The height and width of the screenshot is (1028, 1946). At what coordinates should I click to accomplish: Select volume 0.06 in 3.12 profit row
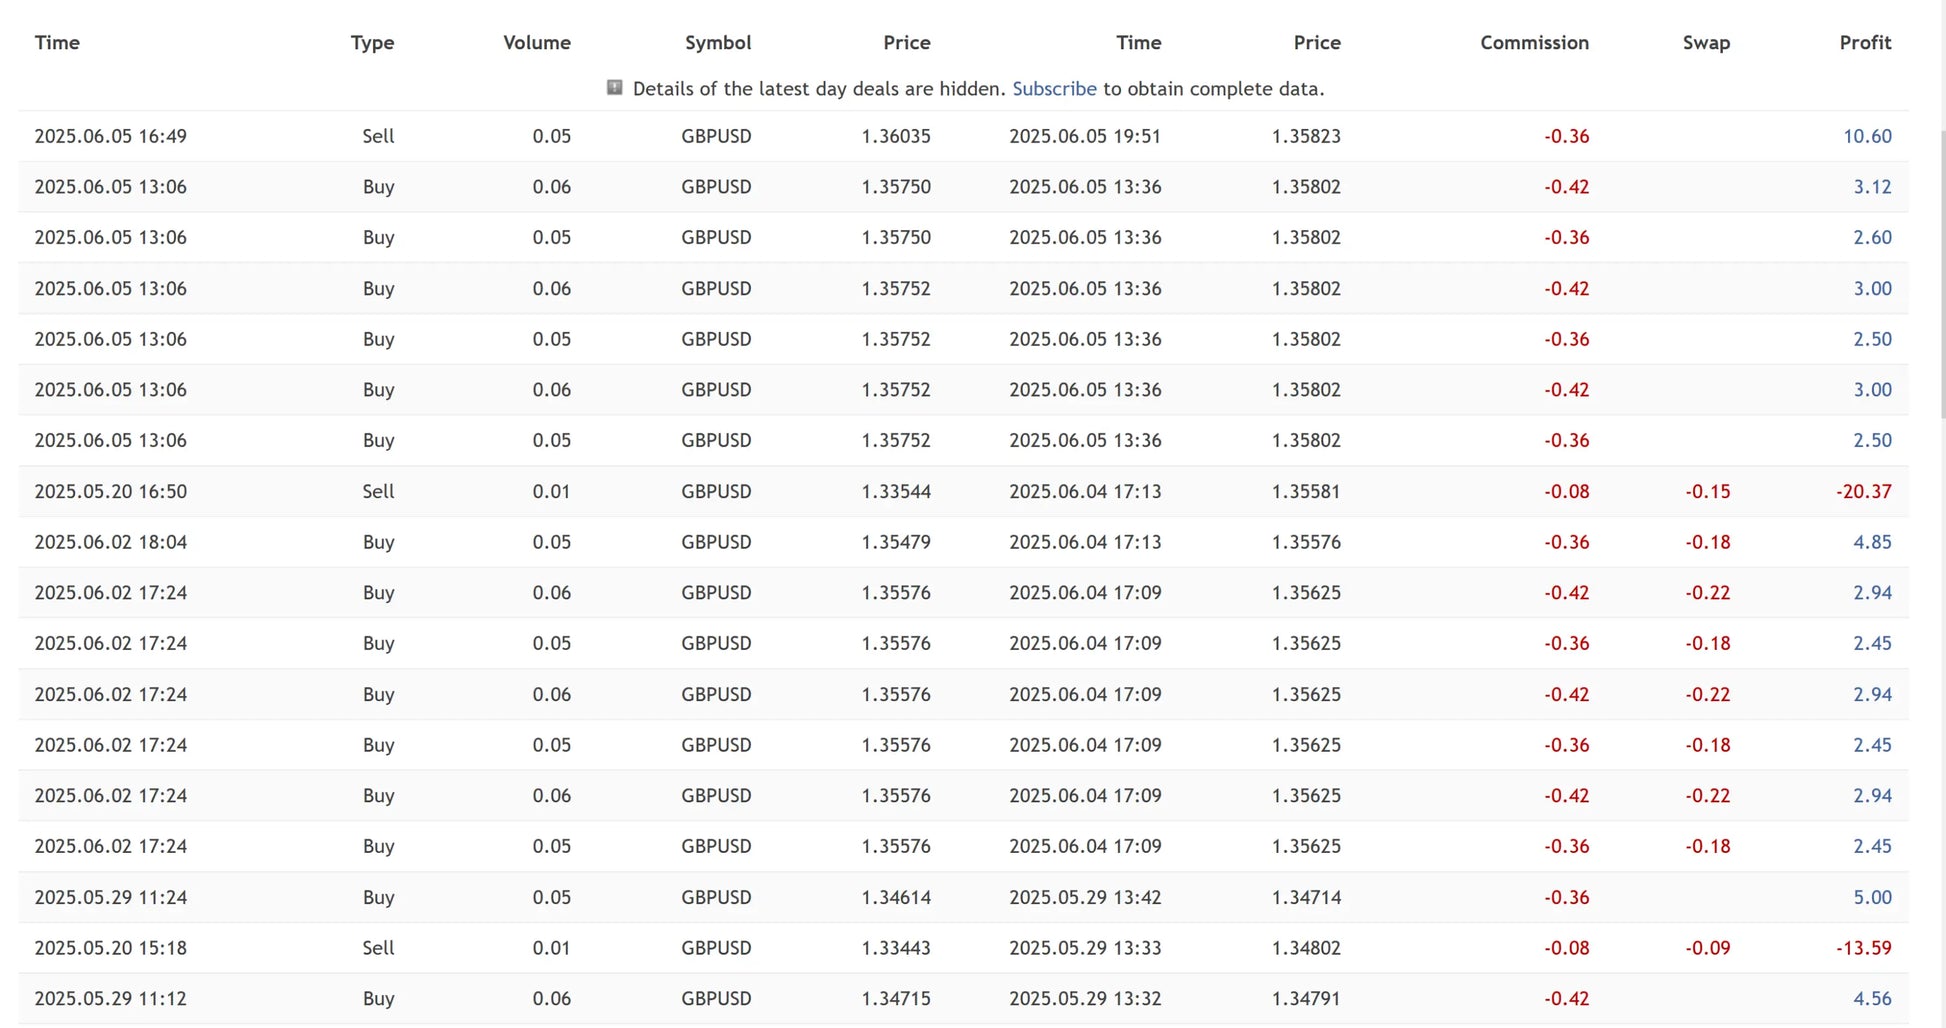click(x=551, y=187)
